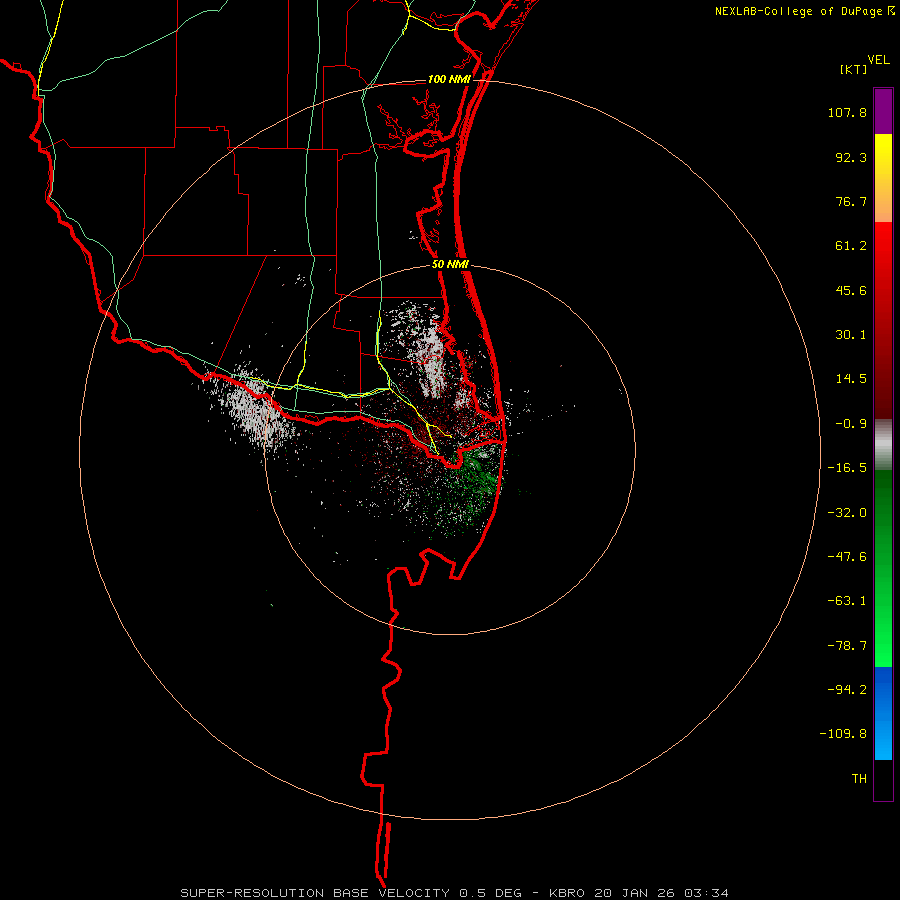Click the -0.9 velocity scale value
The image size is (900, 900).
851,424
